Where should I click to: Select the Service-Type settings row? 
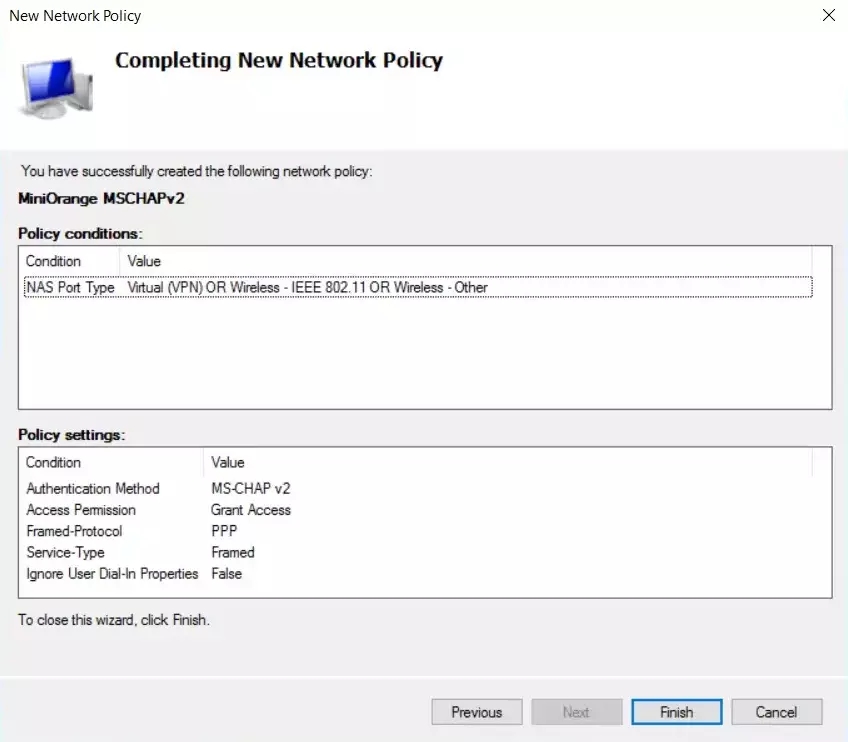point(63,552)
